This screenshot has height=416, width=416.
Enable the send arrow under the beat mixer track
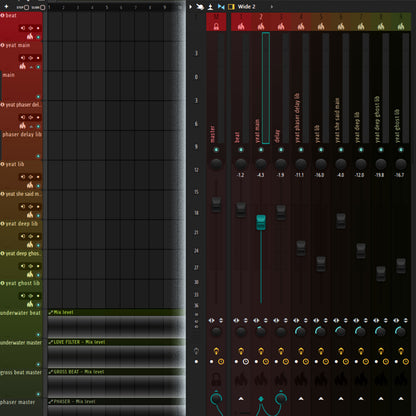(241, 399)
